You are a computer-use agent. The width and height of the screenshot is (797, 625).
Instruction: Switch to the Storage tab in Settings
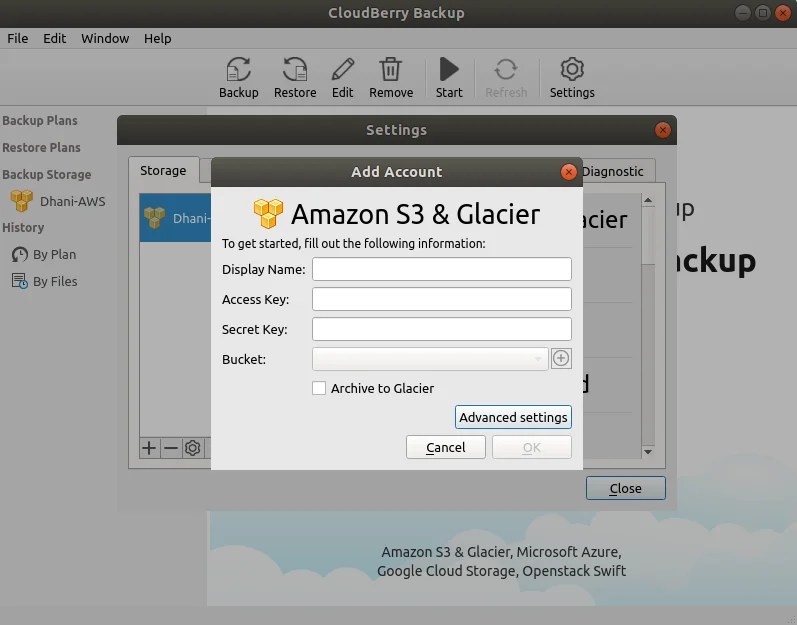(163, 171)
